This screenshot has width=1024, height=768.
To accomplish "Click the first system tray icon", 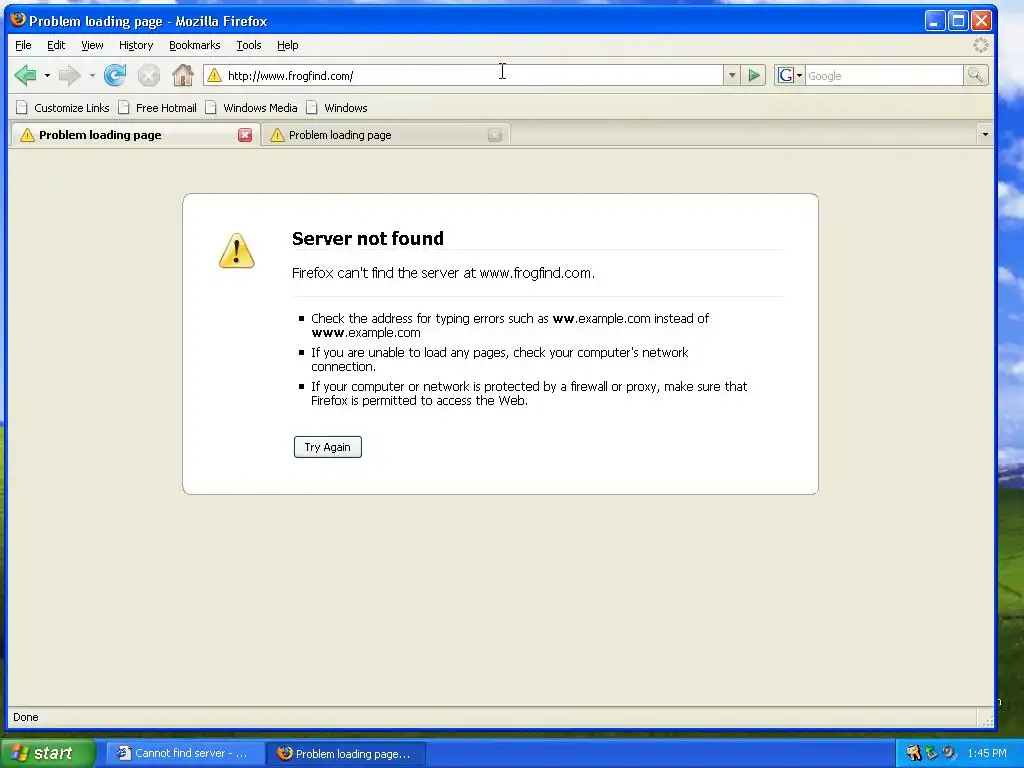I will 914,753.
